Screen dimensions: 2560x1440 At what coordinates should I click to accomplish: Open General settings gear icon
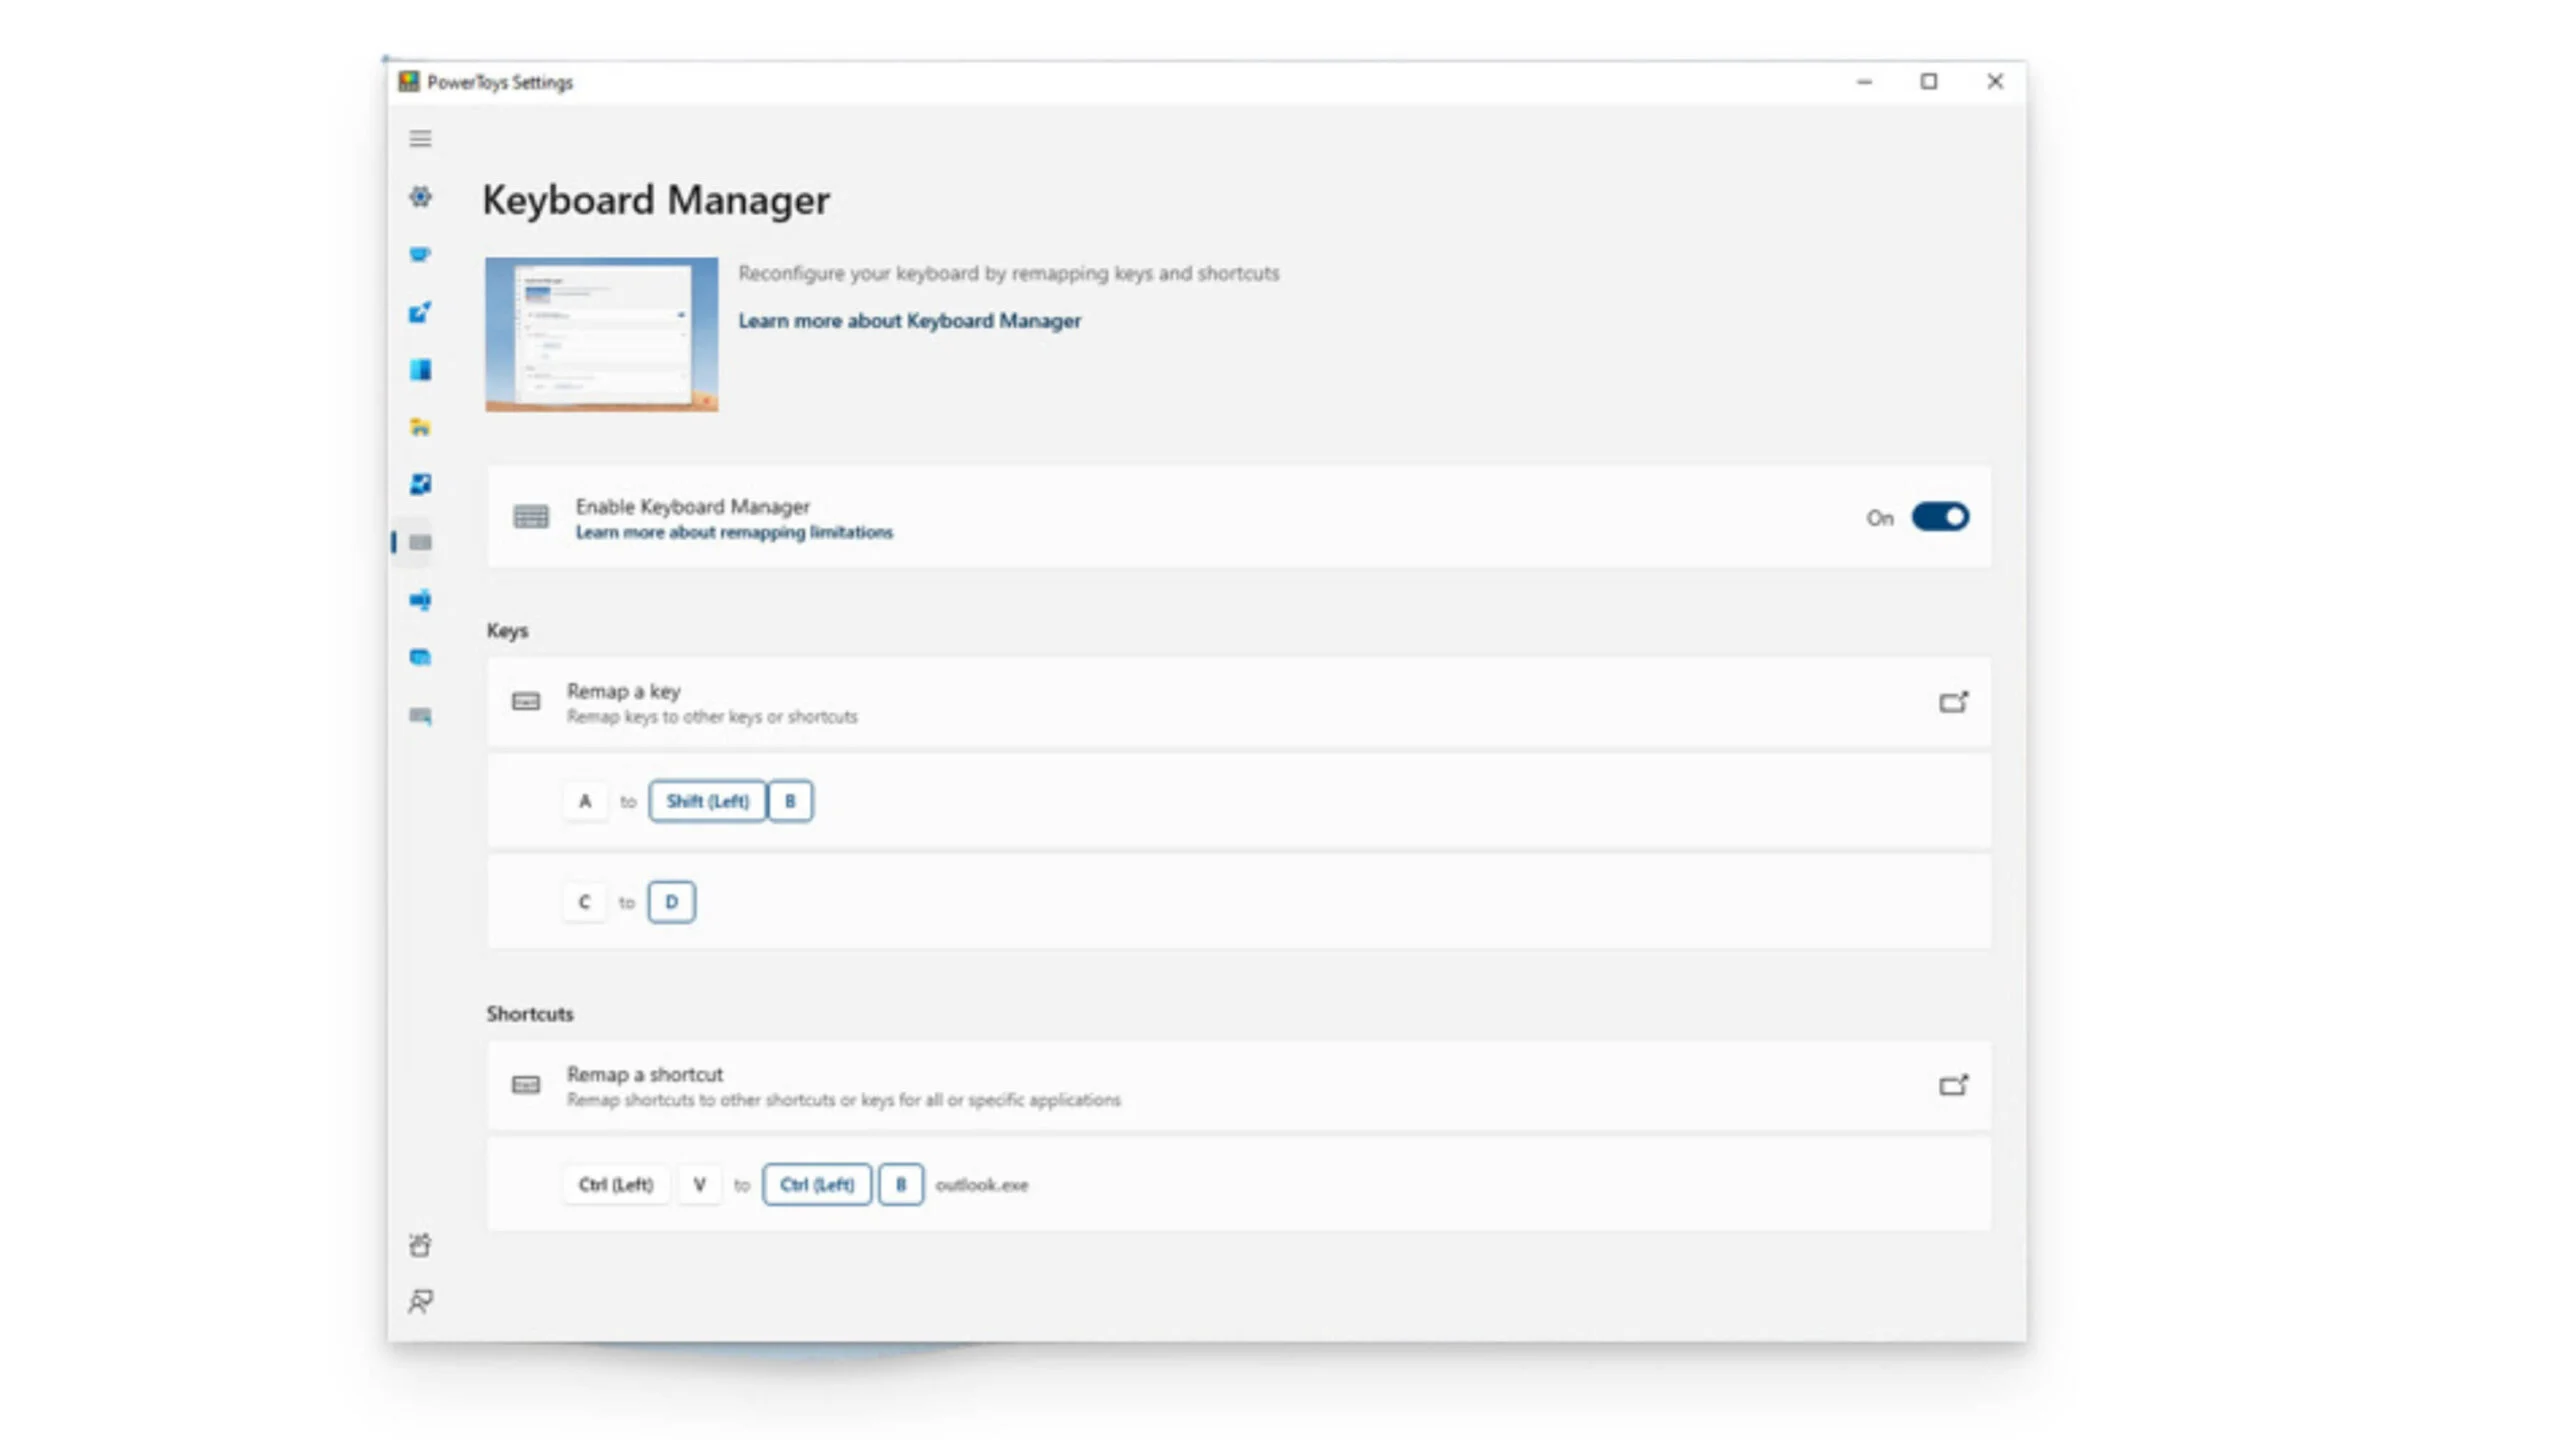[x=420, y=197]
